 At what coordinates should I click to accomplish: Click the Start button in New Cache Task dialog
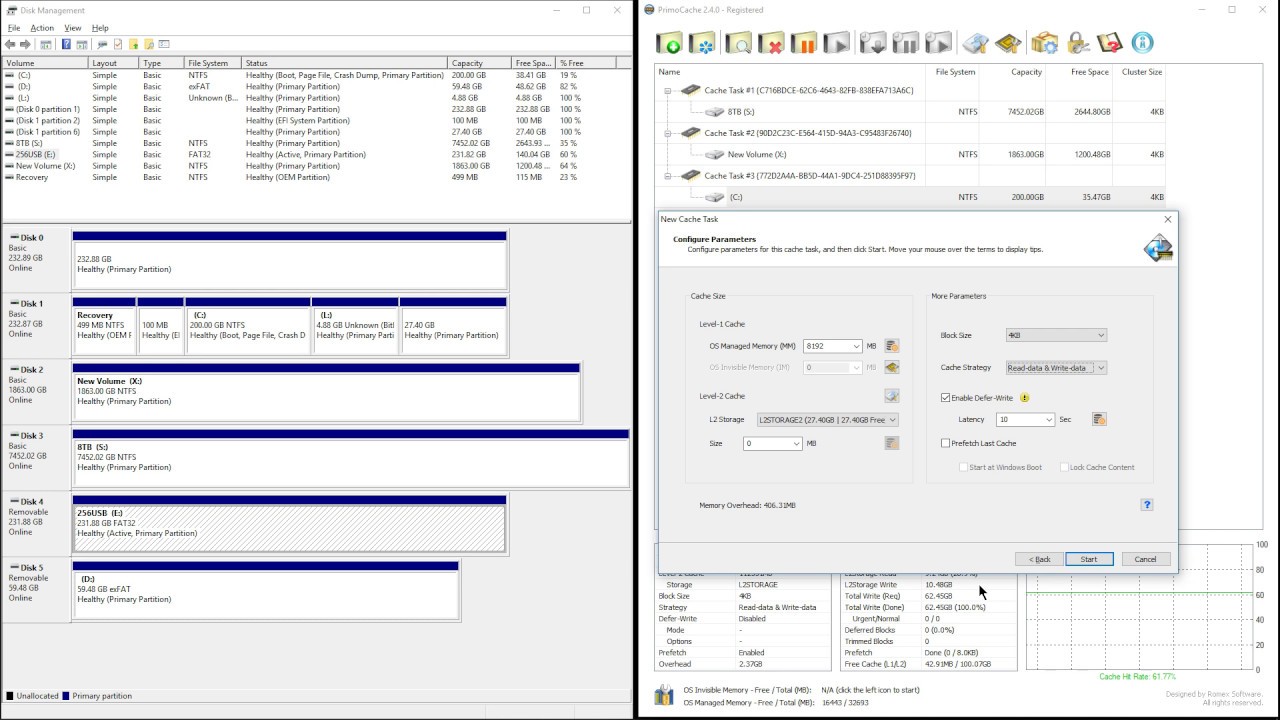click(1089, 559)
